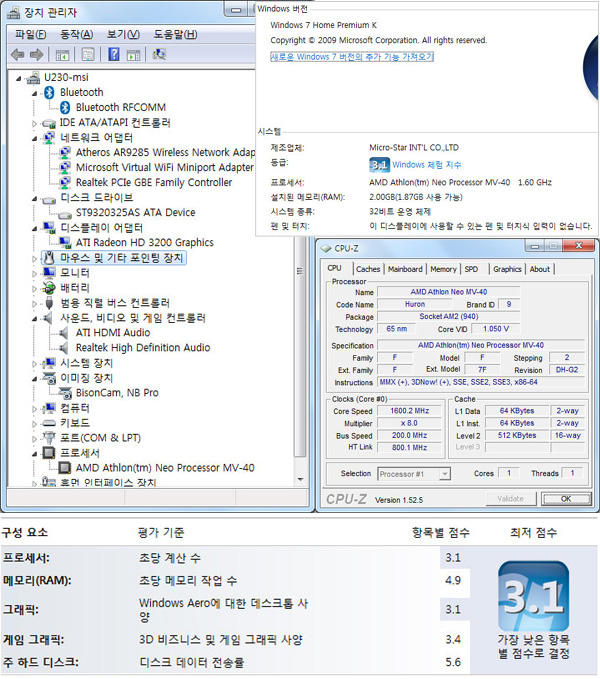The height and width of the screenshot is (679, 600).
Task: Expand the 마우스 및 기타 포인팅 장치 node
Action: click(x=35, y=259)
